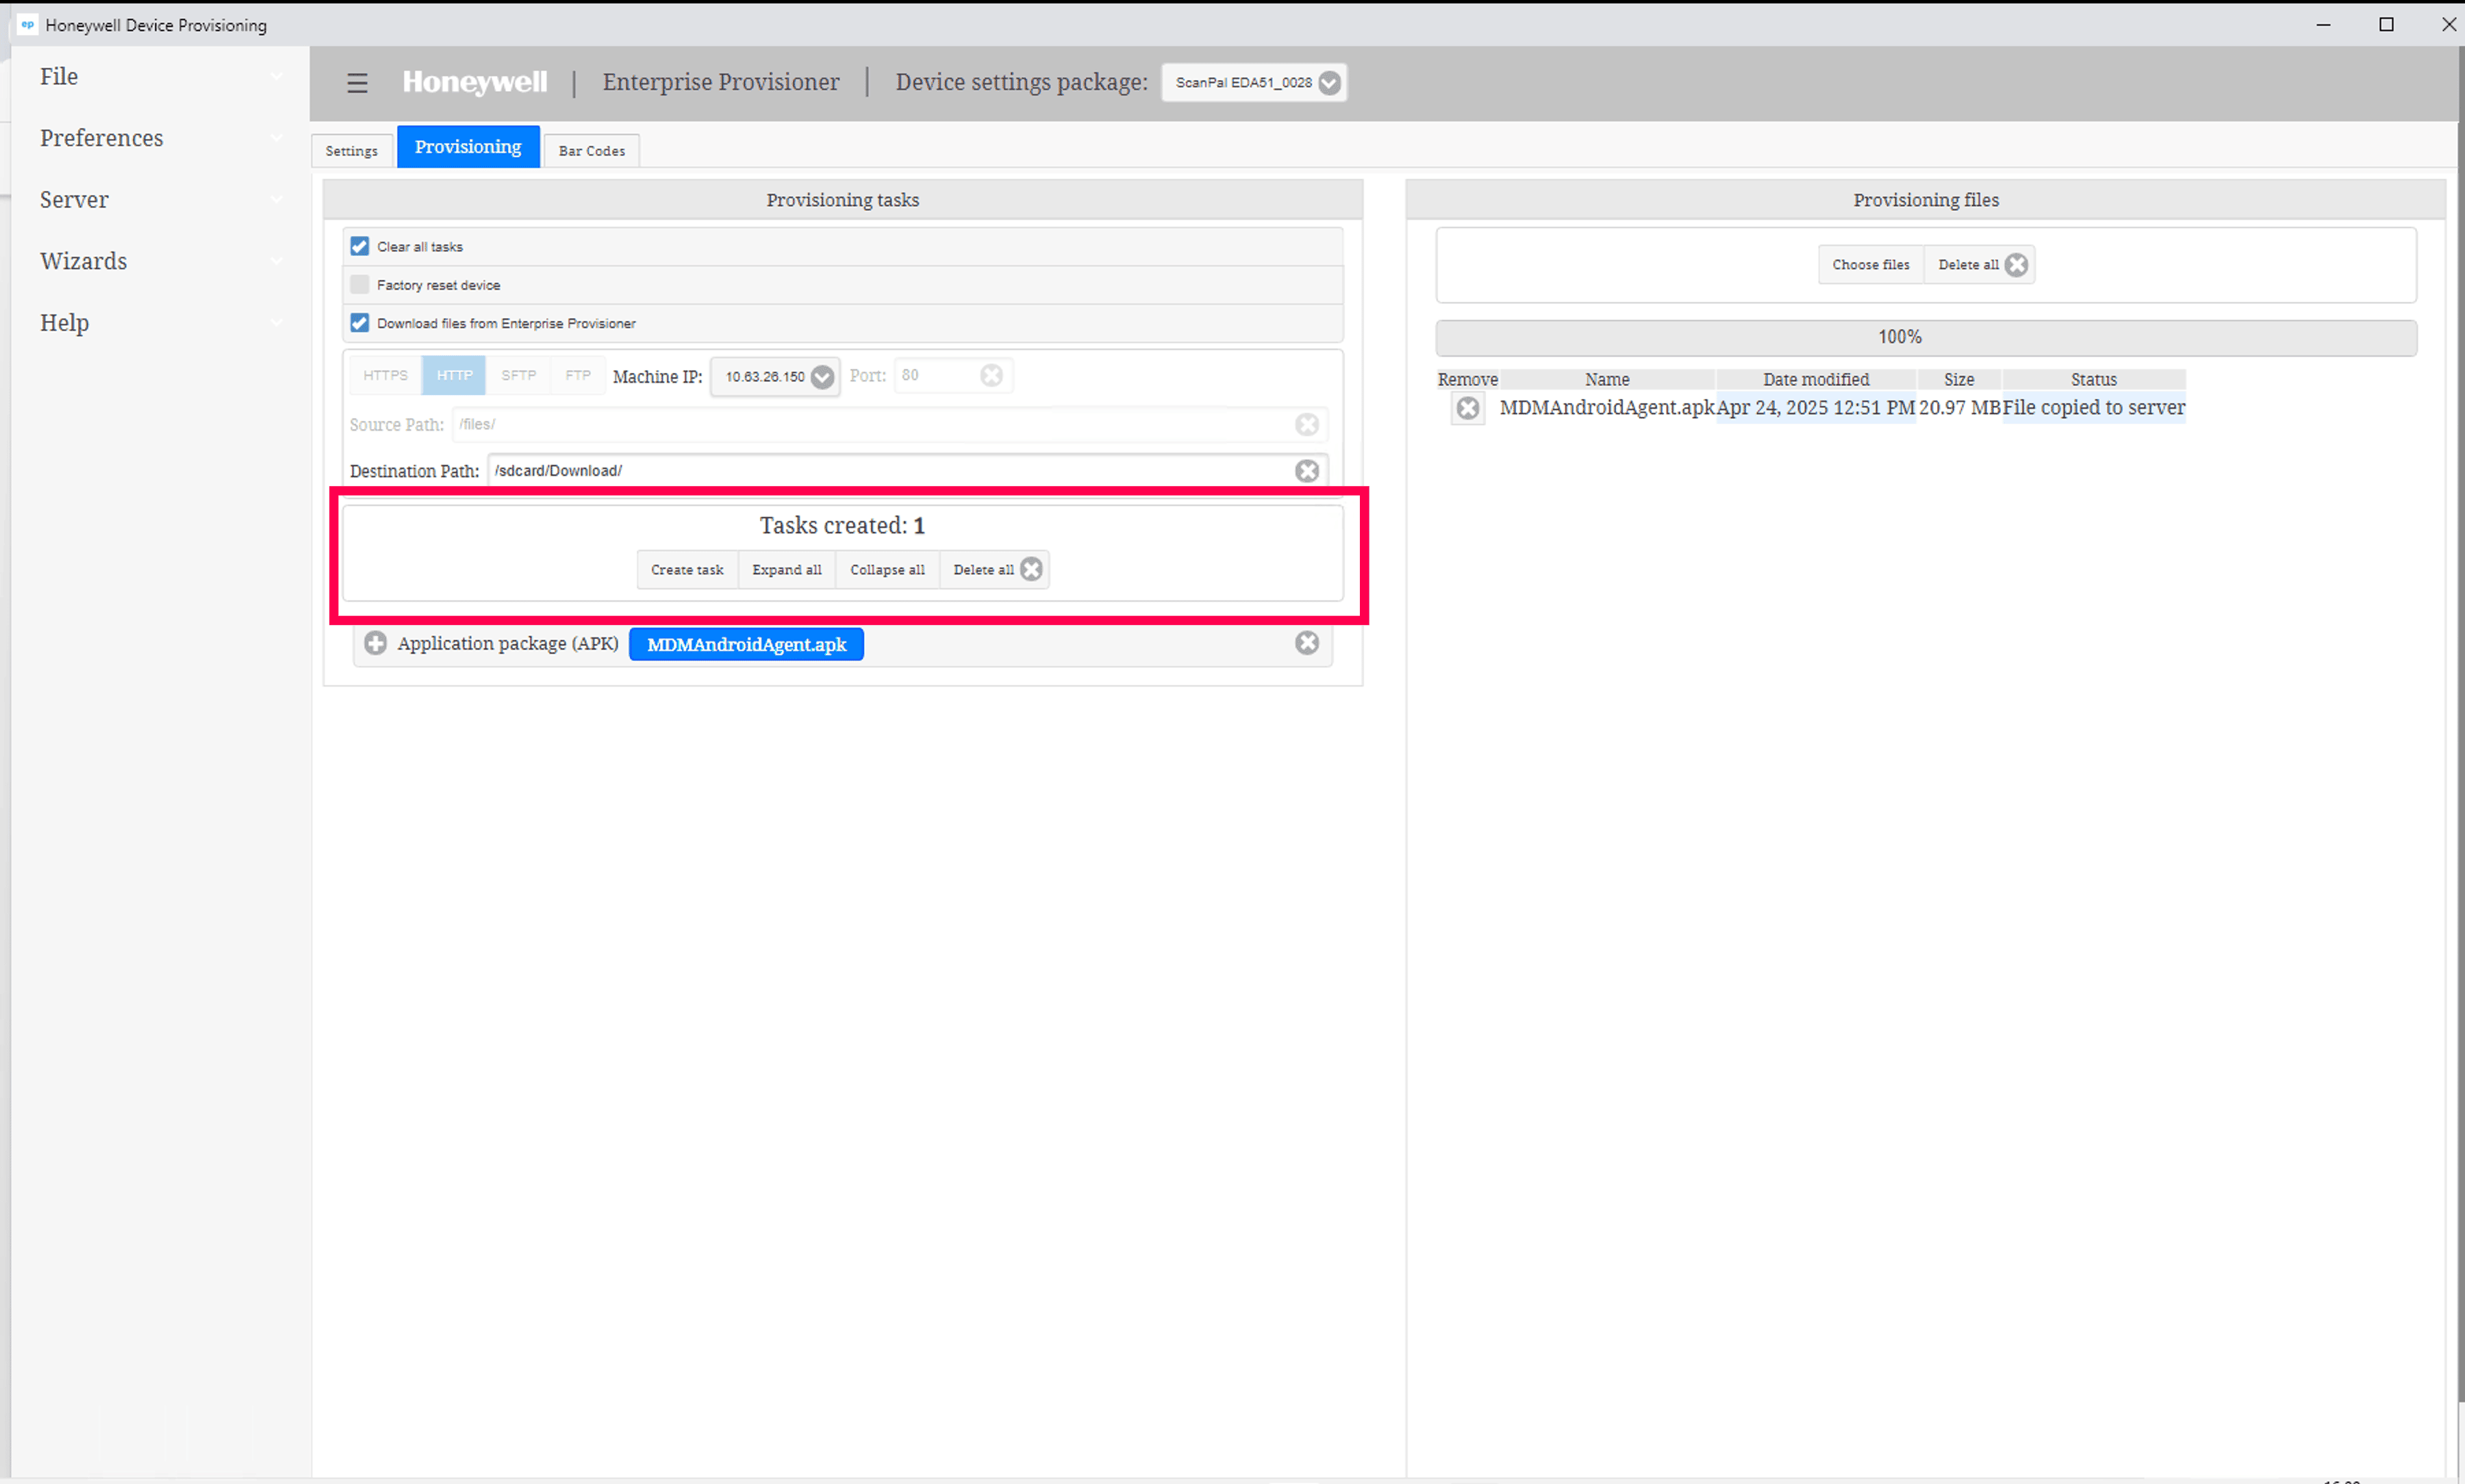Screen dimensions: 2465x1484
Task: Remove the Application package task with X icon
Action: click(1306, 643)
